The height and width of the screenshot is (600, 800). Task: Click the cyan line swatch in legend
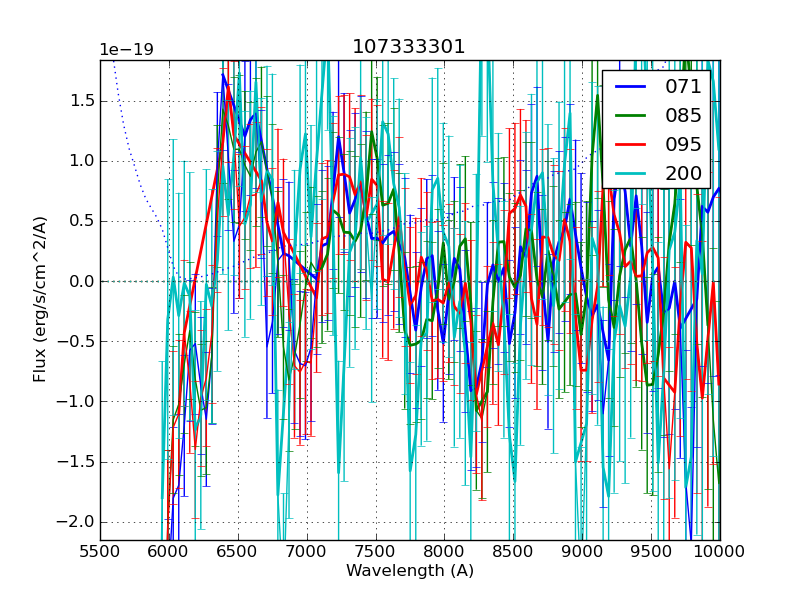click(630, 174)
